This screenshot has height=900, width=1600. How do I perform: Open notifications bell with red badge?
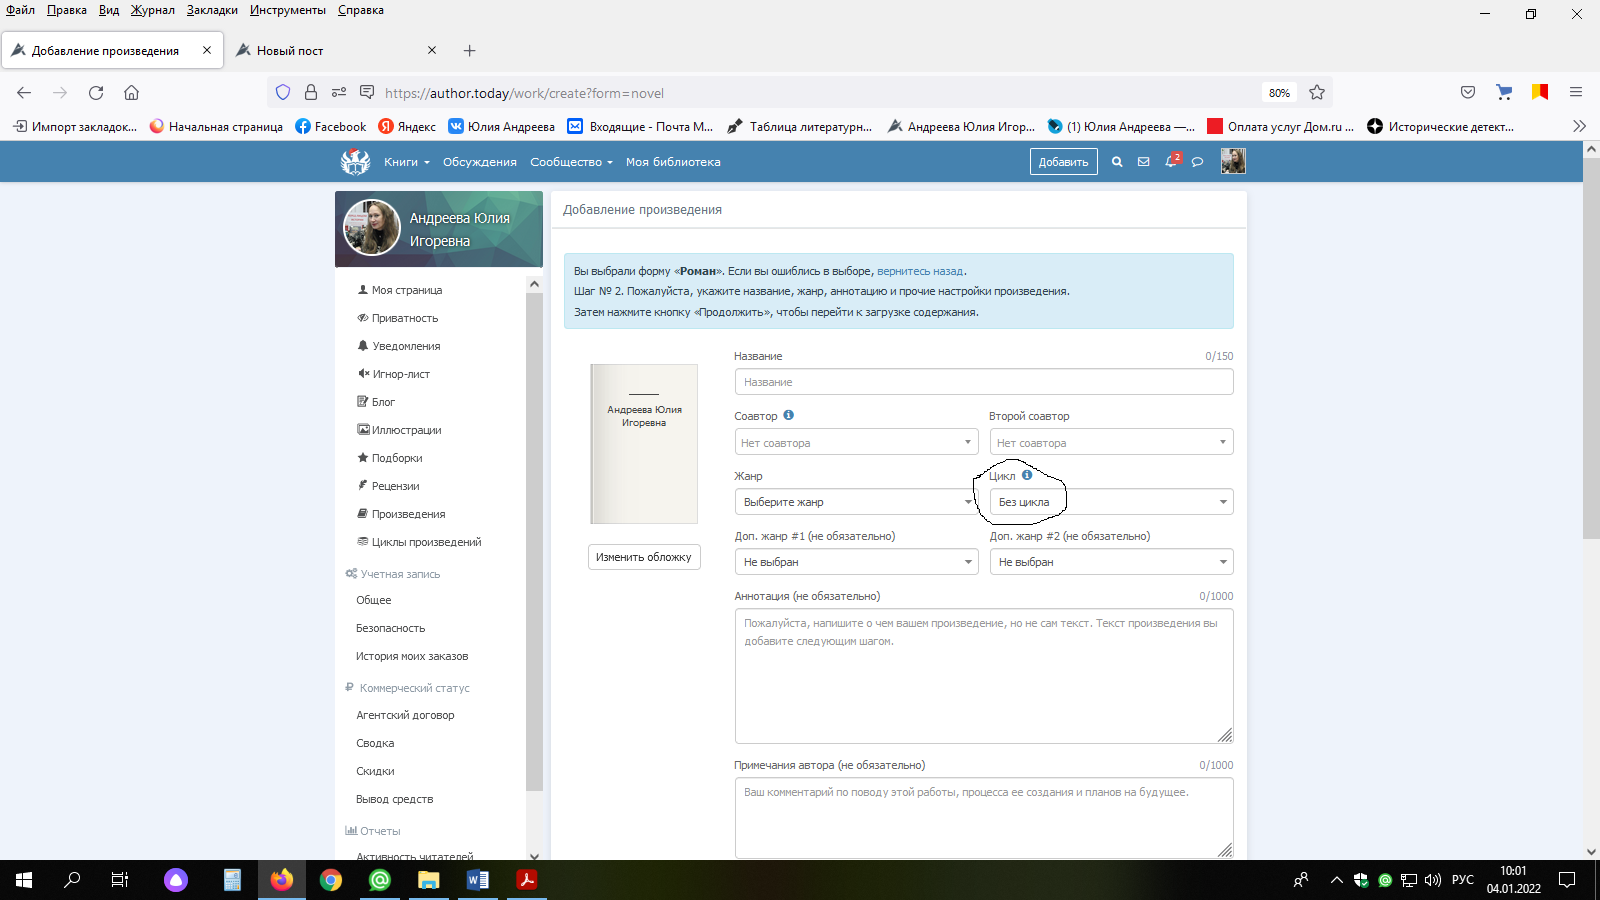coord(1171,161)
